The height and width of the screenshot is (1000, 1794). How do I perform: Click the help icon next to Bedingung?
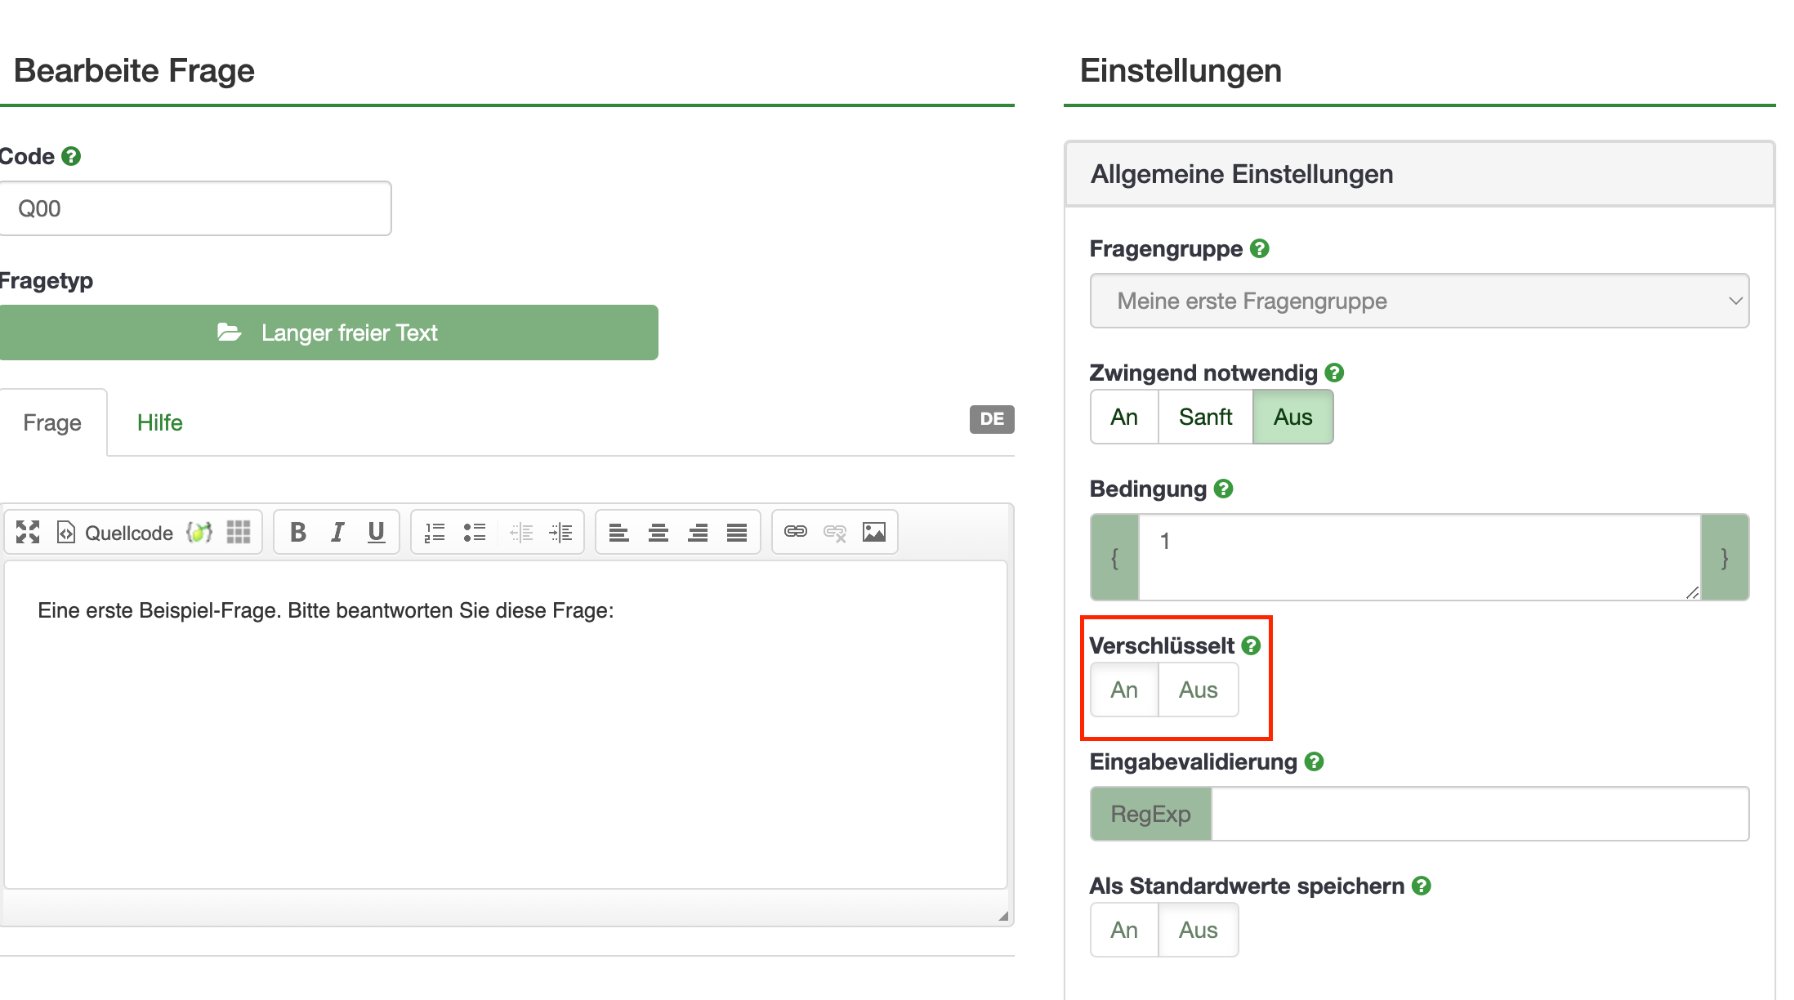[x=1224, y=489]
